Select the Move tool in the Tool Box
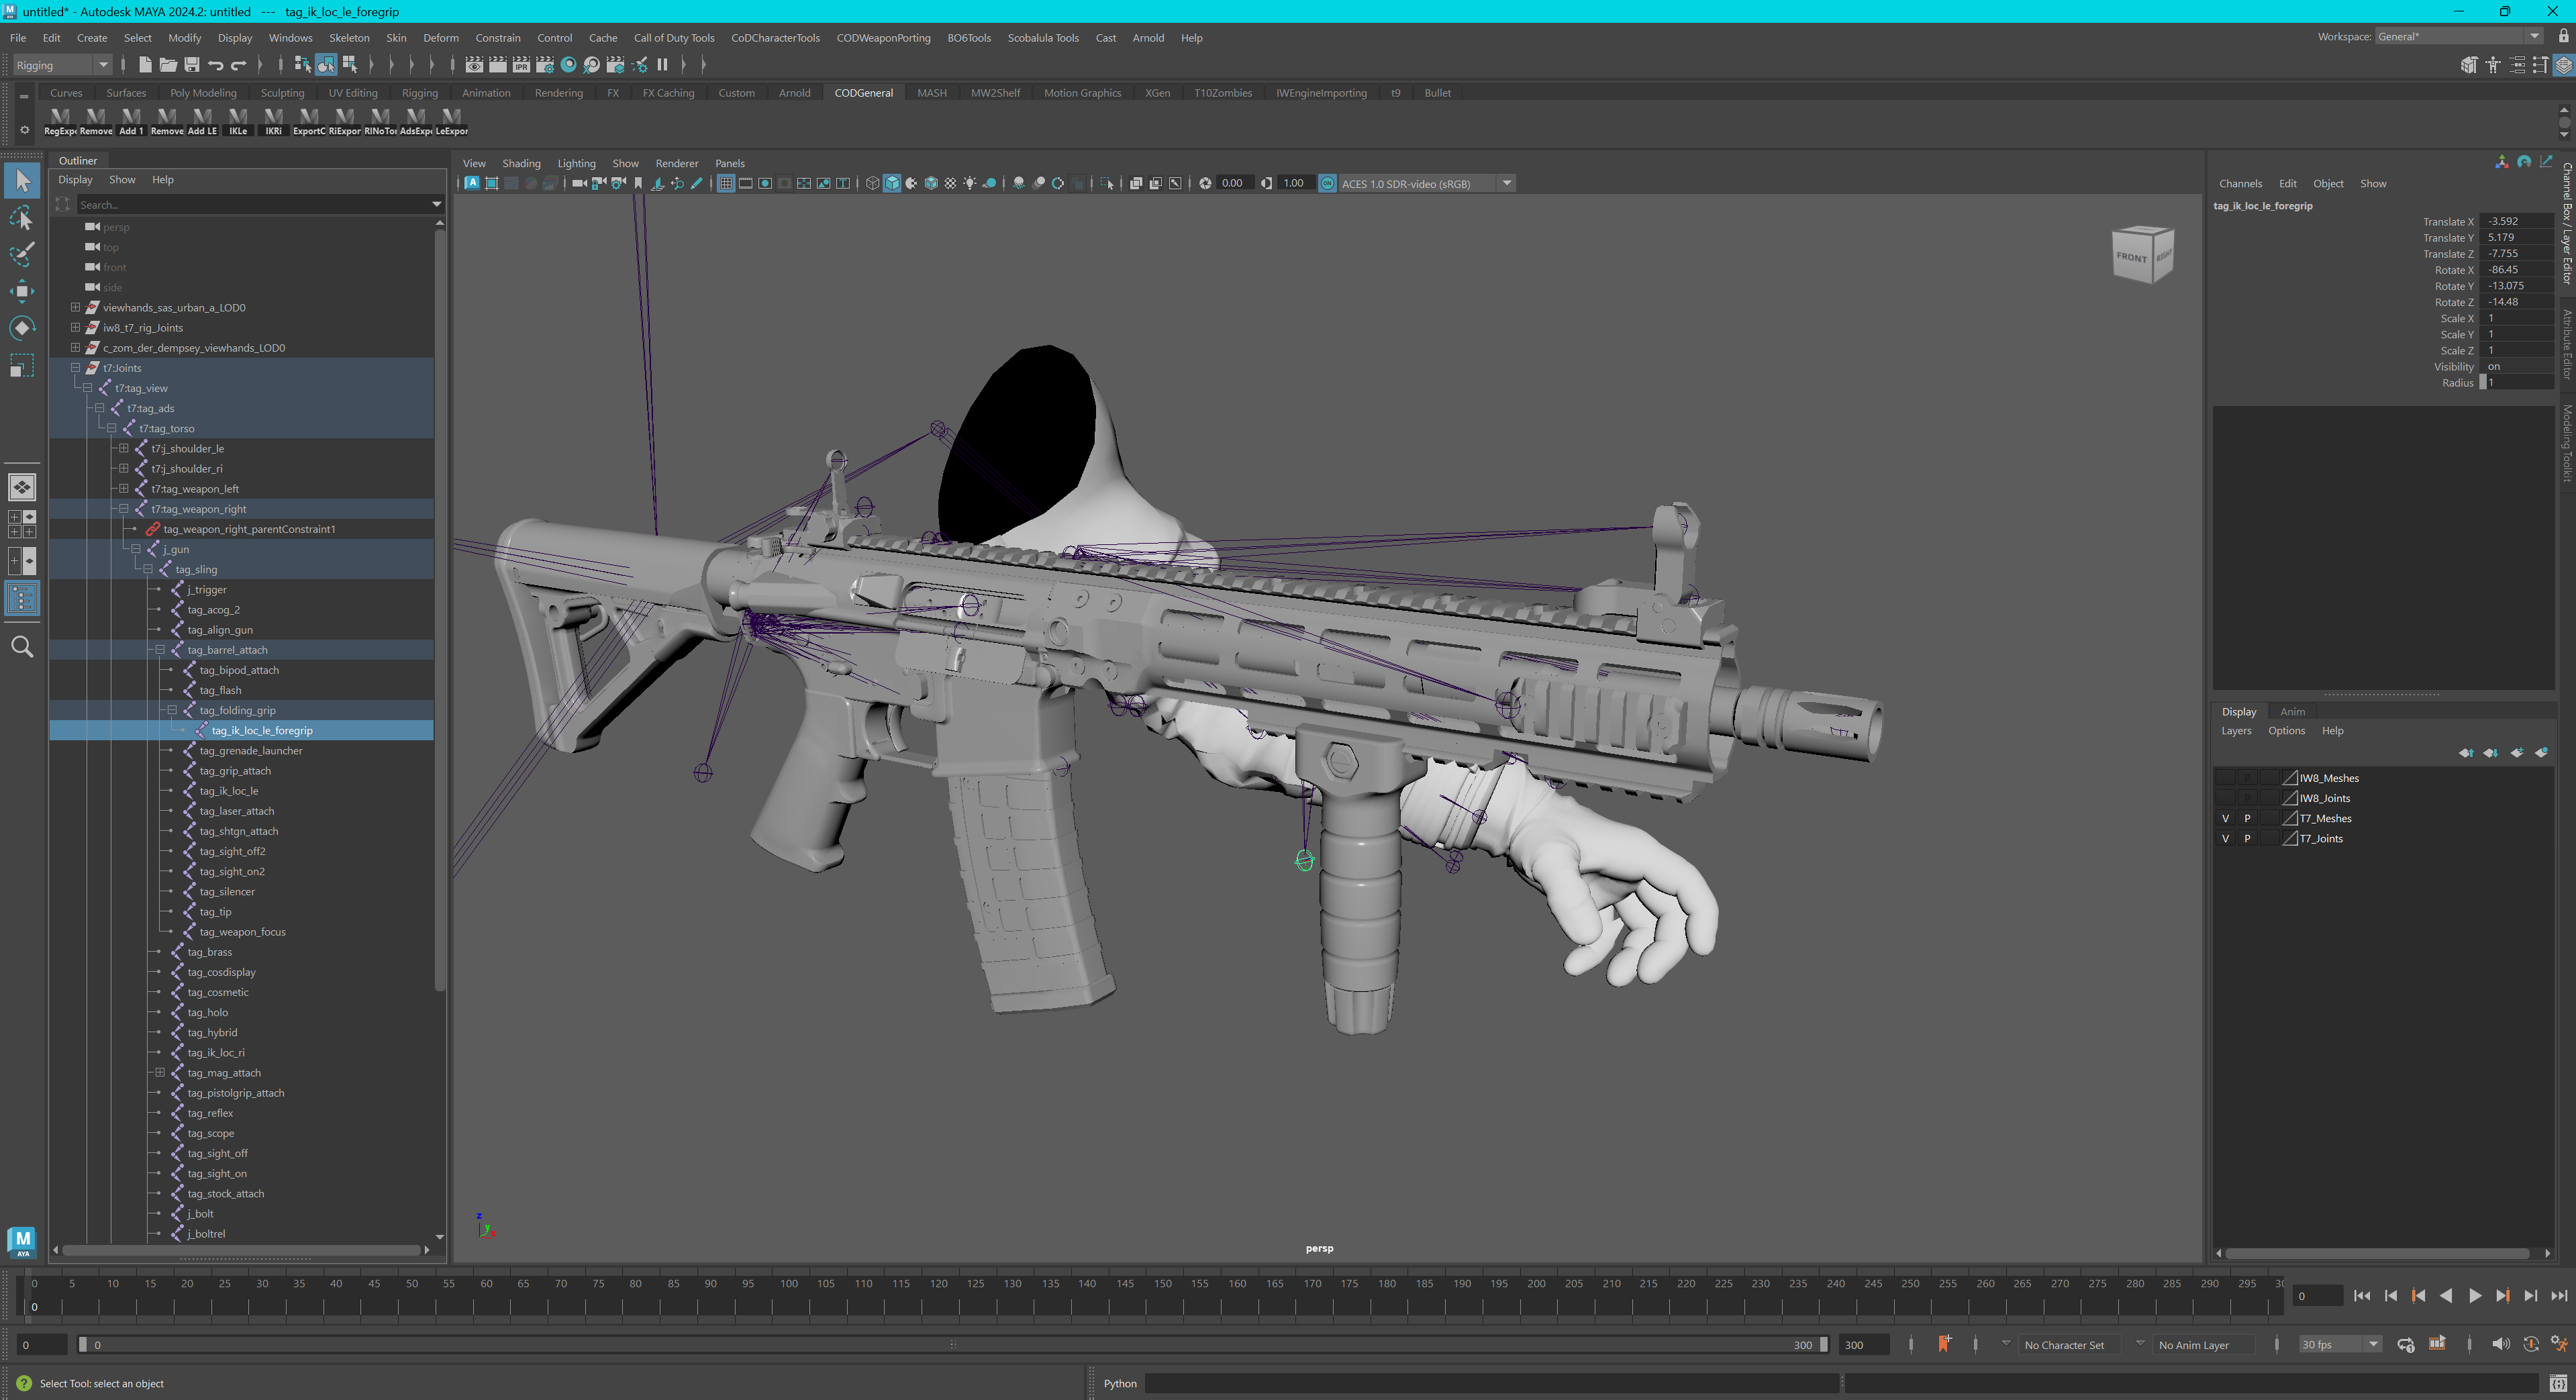The image size is (2576, 1400). (x=21, y=291)
